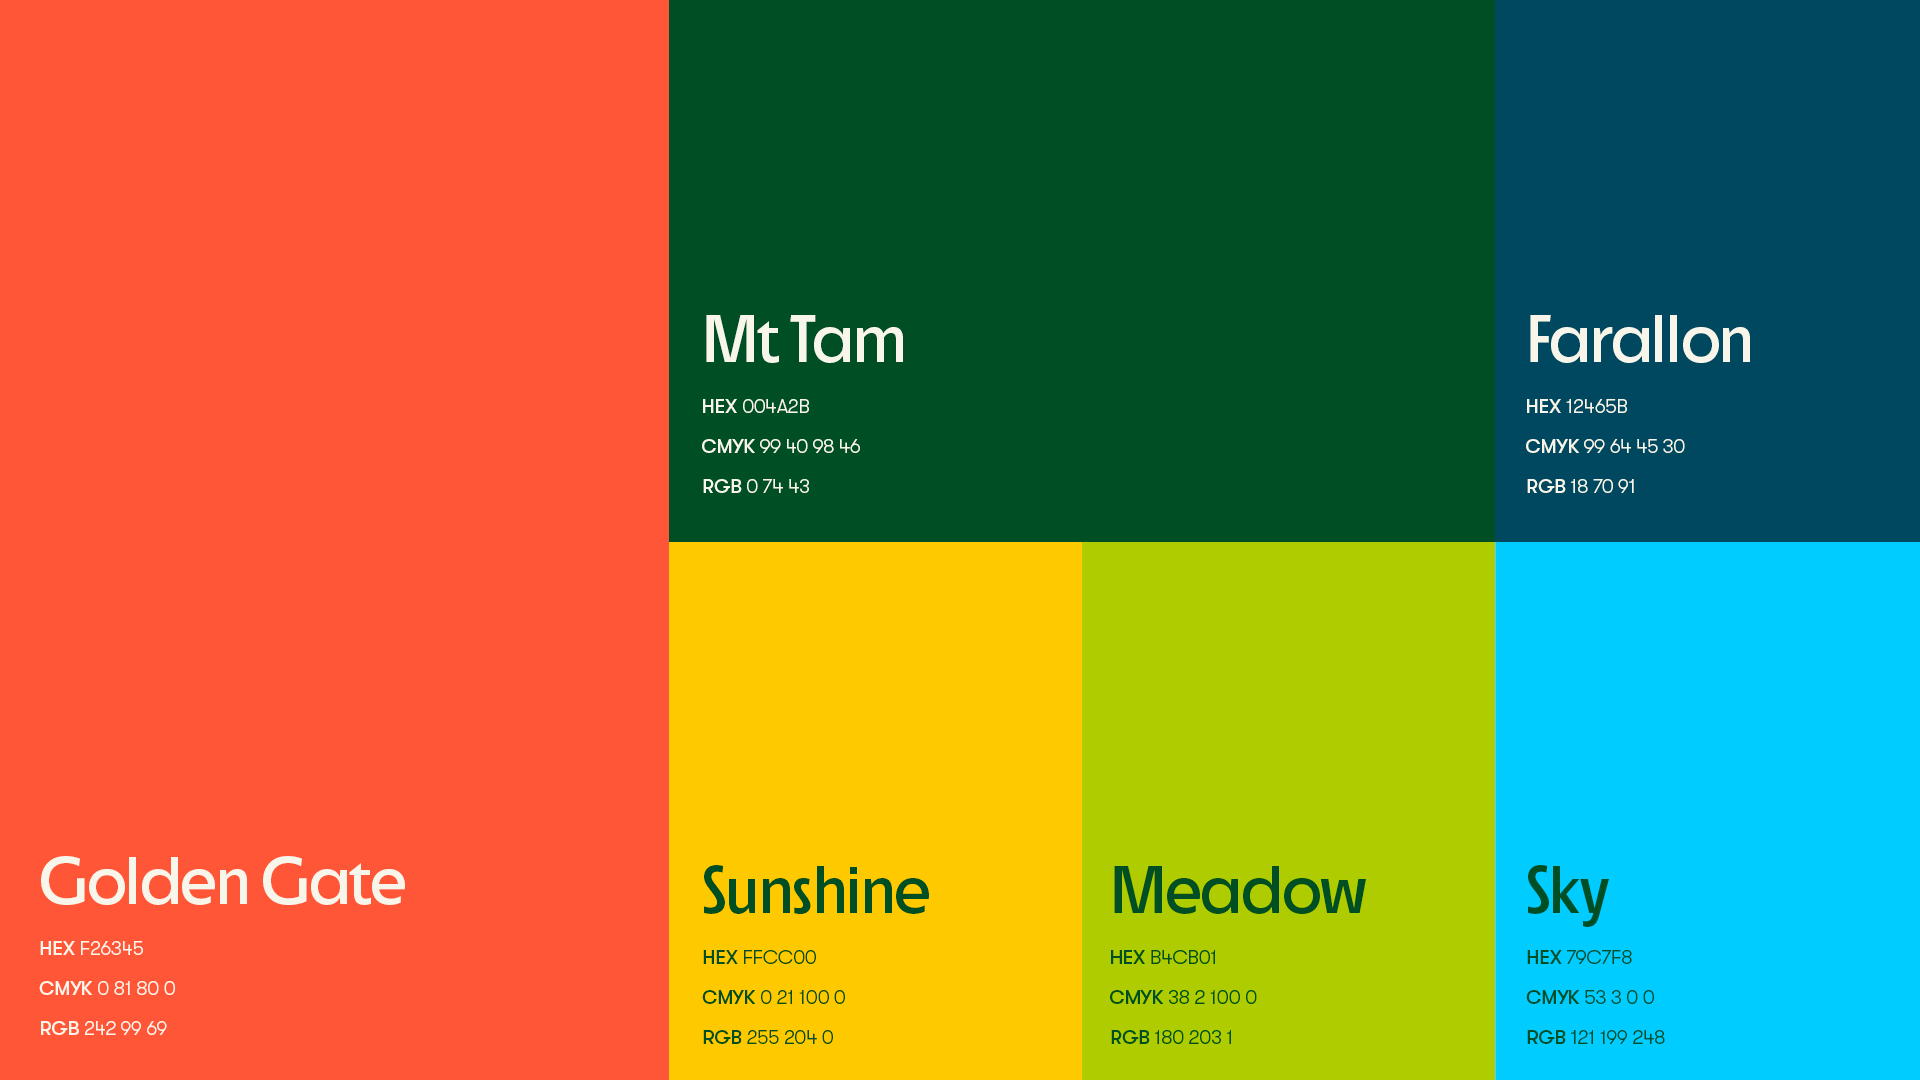Click the RGB 121 199 248 line

[1594, 1037]
